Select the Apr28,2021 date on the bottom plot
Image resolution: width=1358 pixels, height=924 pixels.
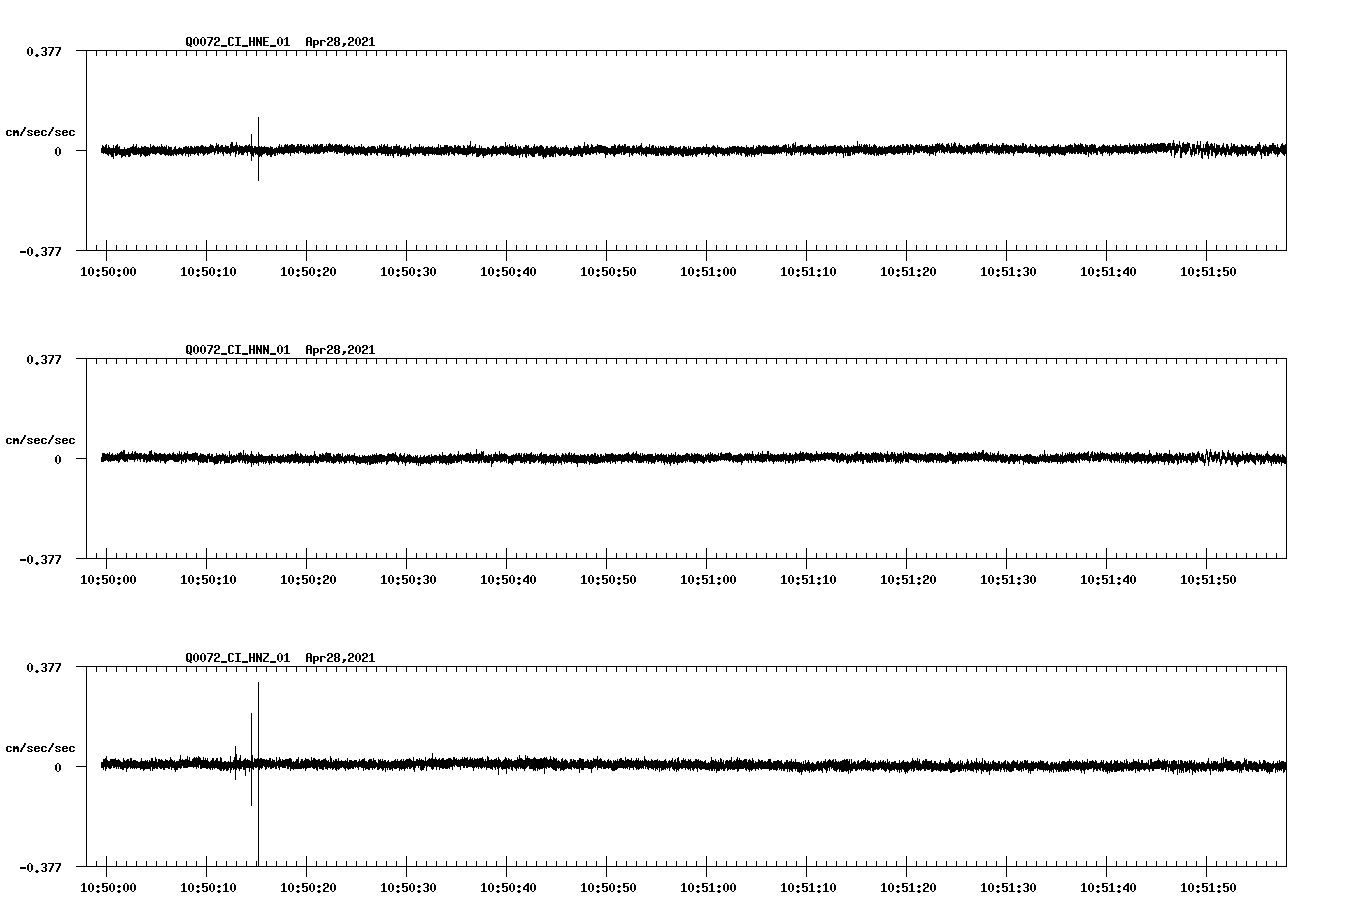(x=340, y=657)
